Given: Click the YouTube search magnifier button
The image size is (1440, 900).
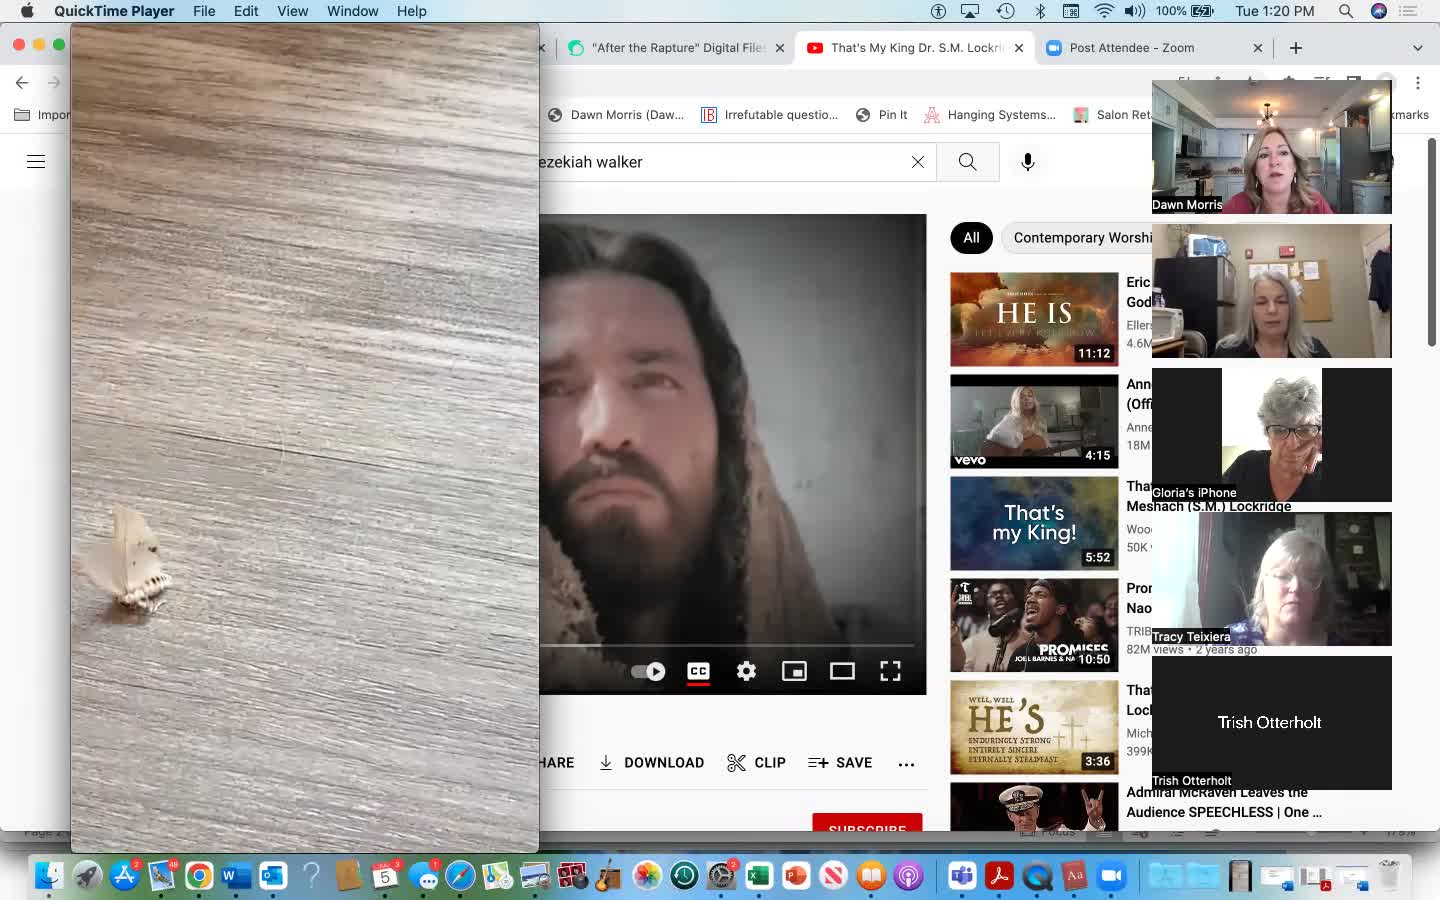Looking at the screenshot, I should tap(967, 162).
